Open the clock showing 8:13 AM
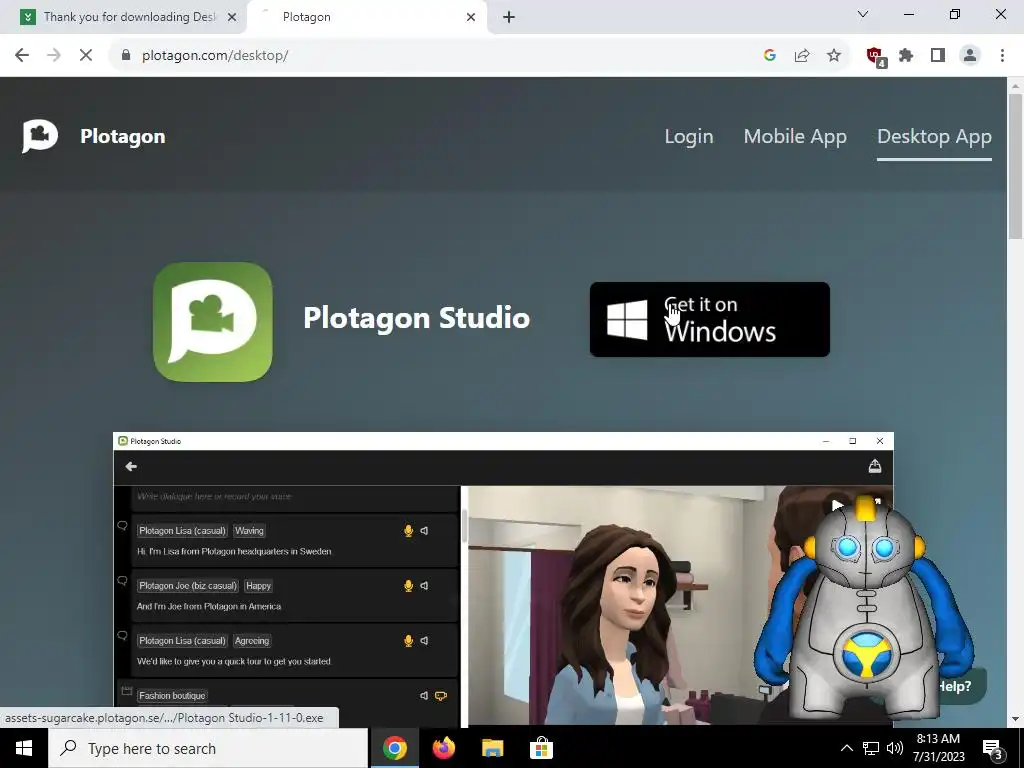 938,748
